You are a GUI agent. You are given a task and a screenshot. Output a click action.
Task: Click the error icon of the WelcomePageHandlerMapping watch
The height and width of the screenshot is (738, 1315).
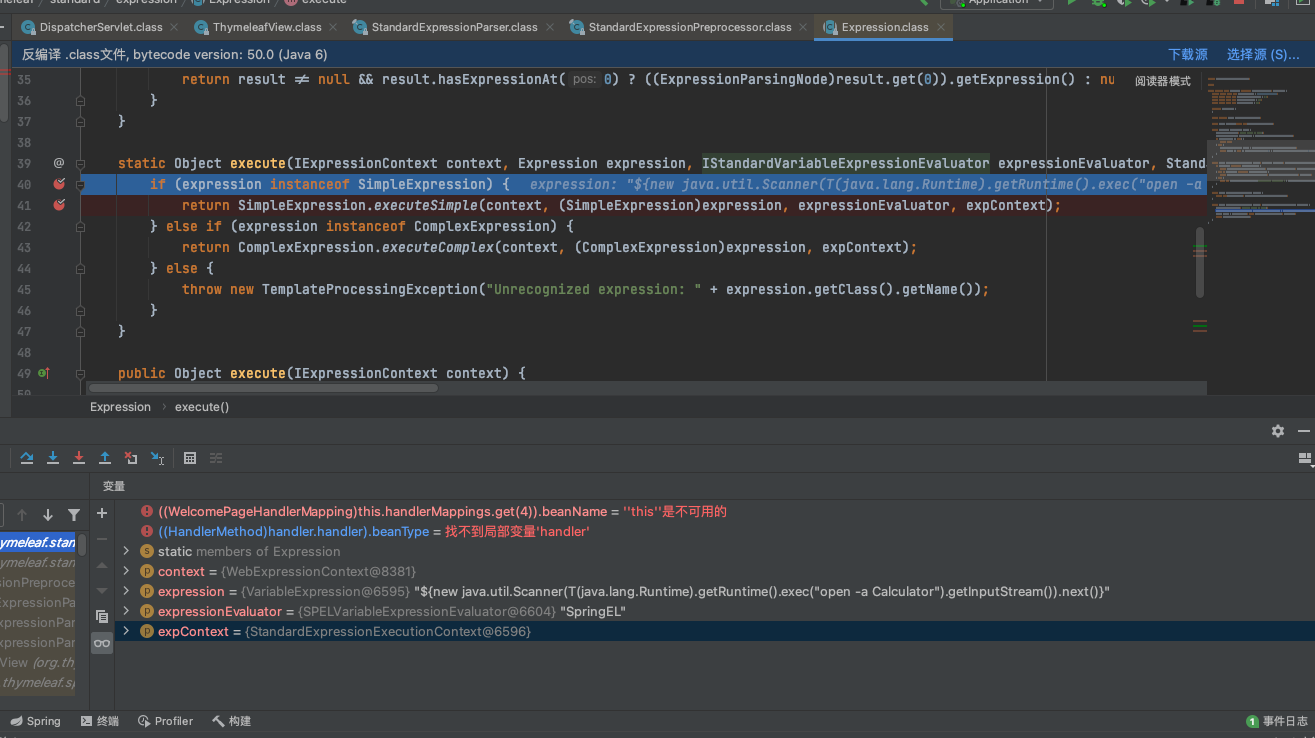point(147,511)
